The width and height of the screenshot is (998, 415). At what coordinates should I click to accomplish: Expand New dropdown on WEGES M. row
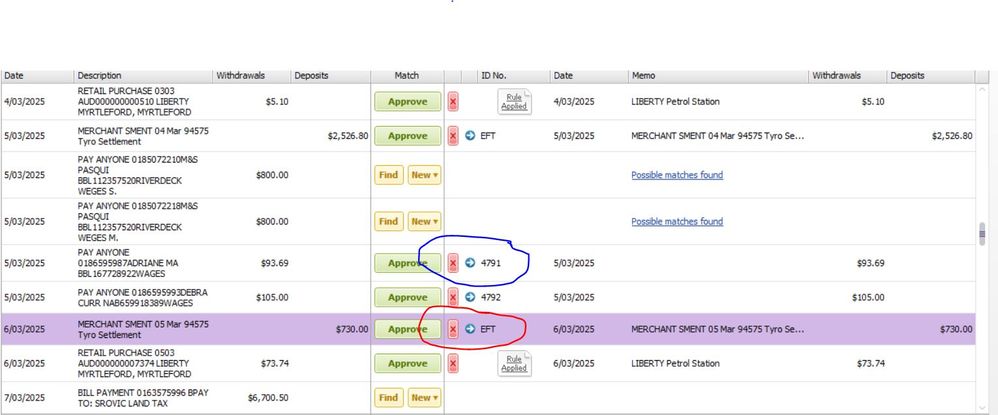click(x=425, y=222)
